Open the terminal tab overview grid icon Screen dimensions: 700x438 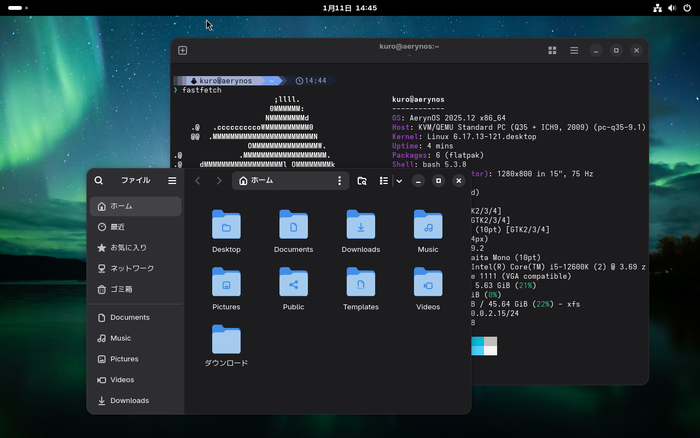pyautogui.click(x=552, y=50)
